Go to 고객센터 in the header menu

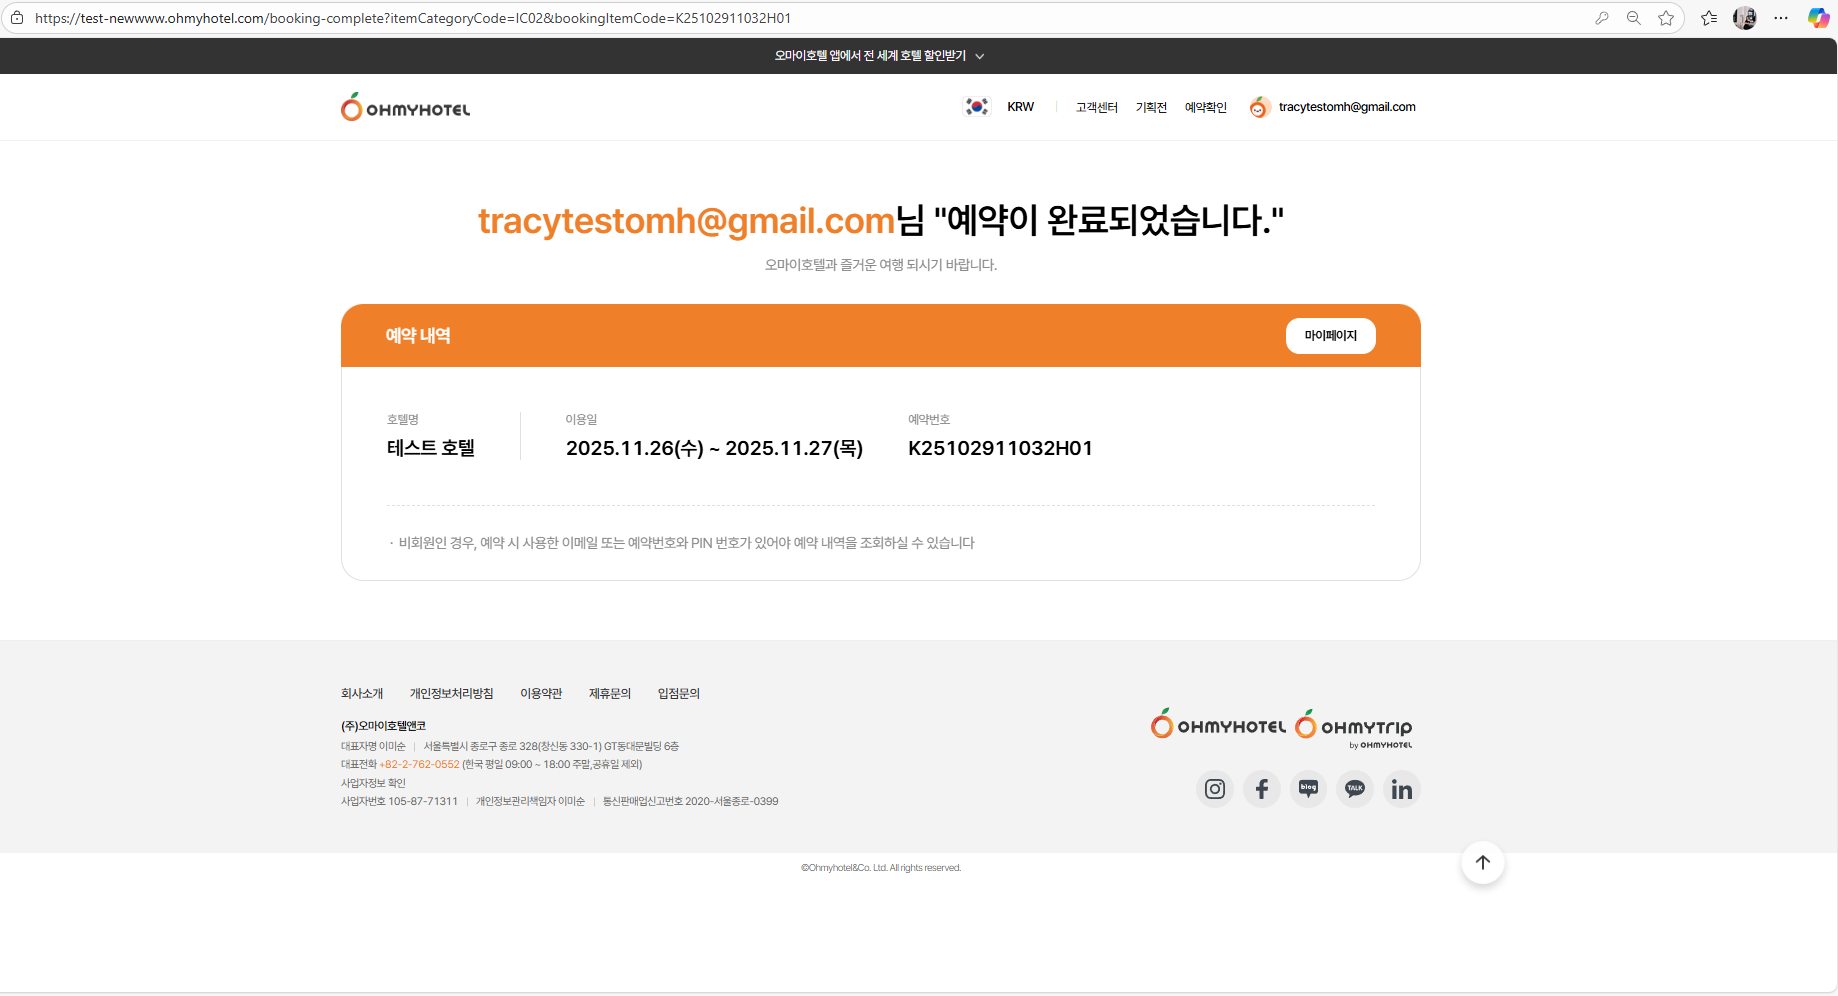pos(1097,107)
